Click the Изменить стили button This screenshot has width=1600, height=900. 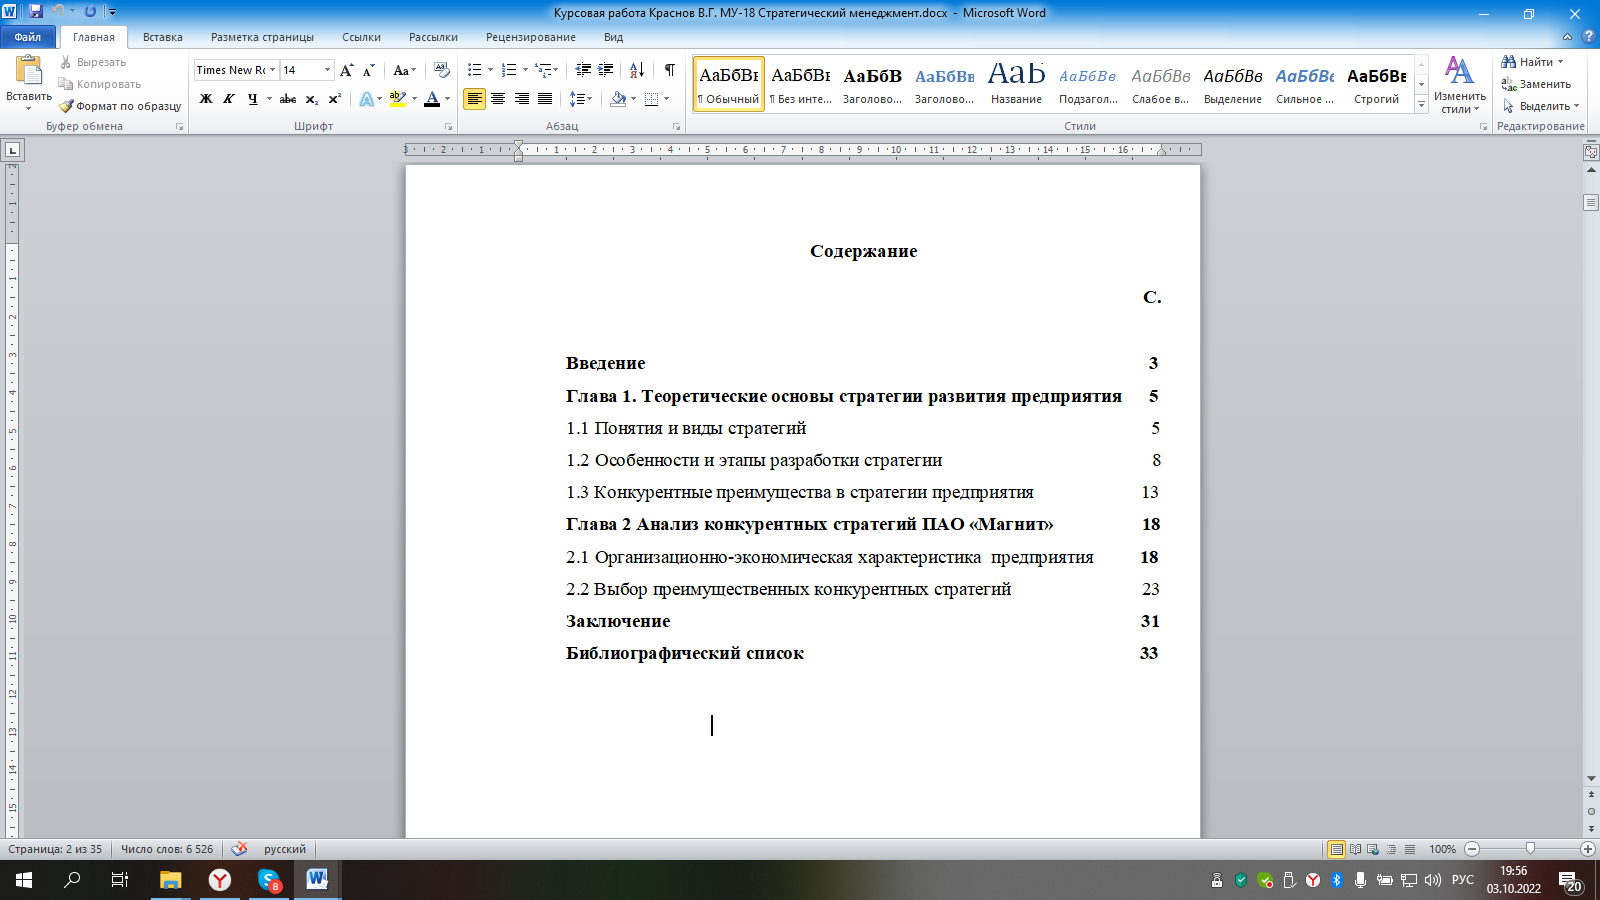pos(1459,85)
